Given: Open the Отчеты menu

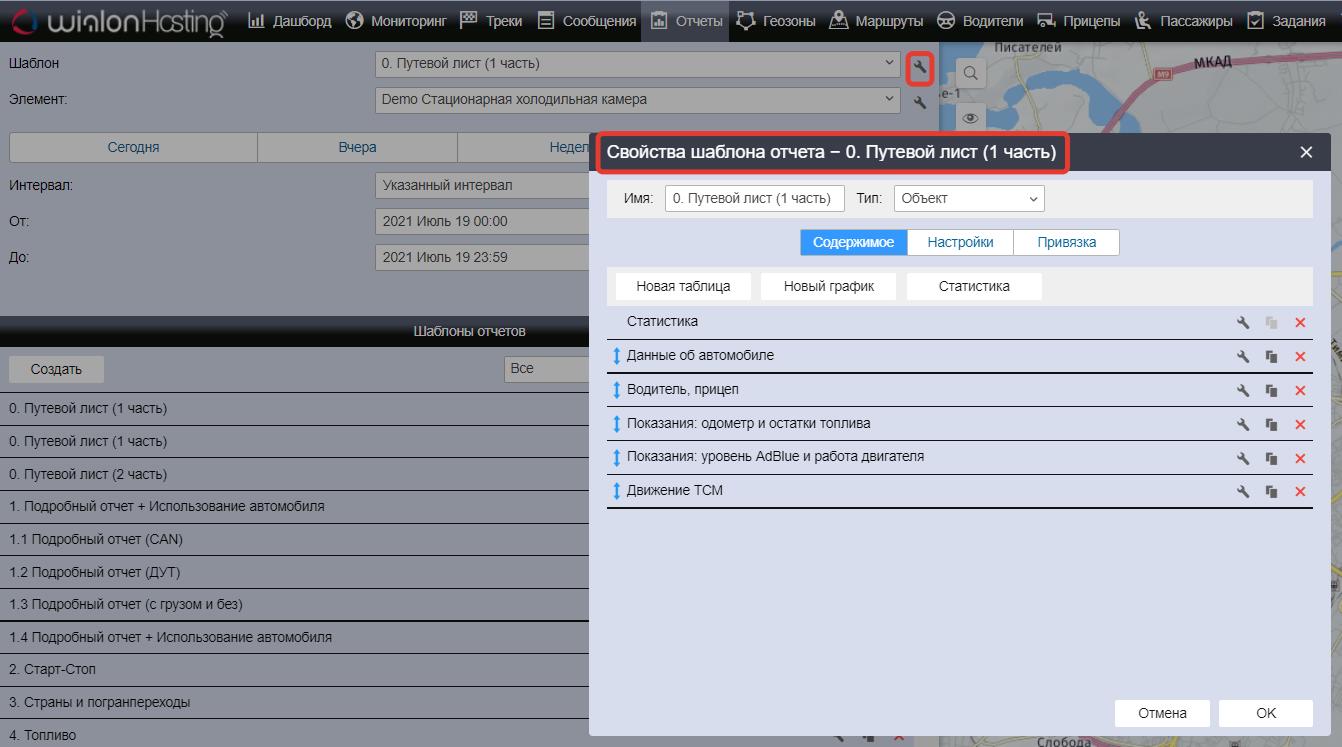Looking at the screenshot, I should [x=686, y=20].
